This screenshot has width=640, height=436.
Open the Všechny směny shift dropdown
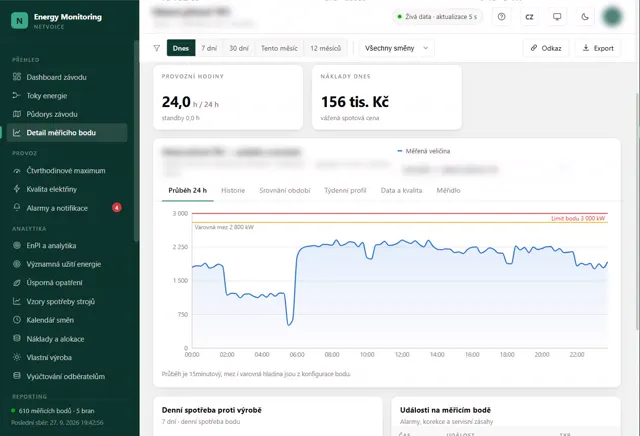[396, 48]
